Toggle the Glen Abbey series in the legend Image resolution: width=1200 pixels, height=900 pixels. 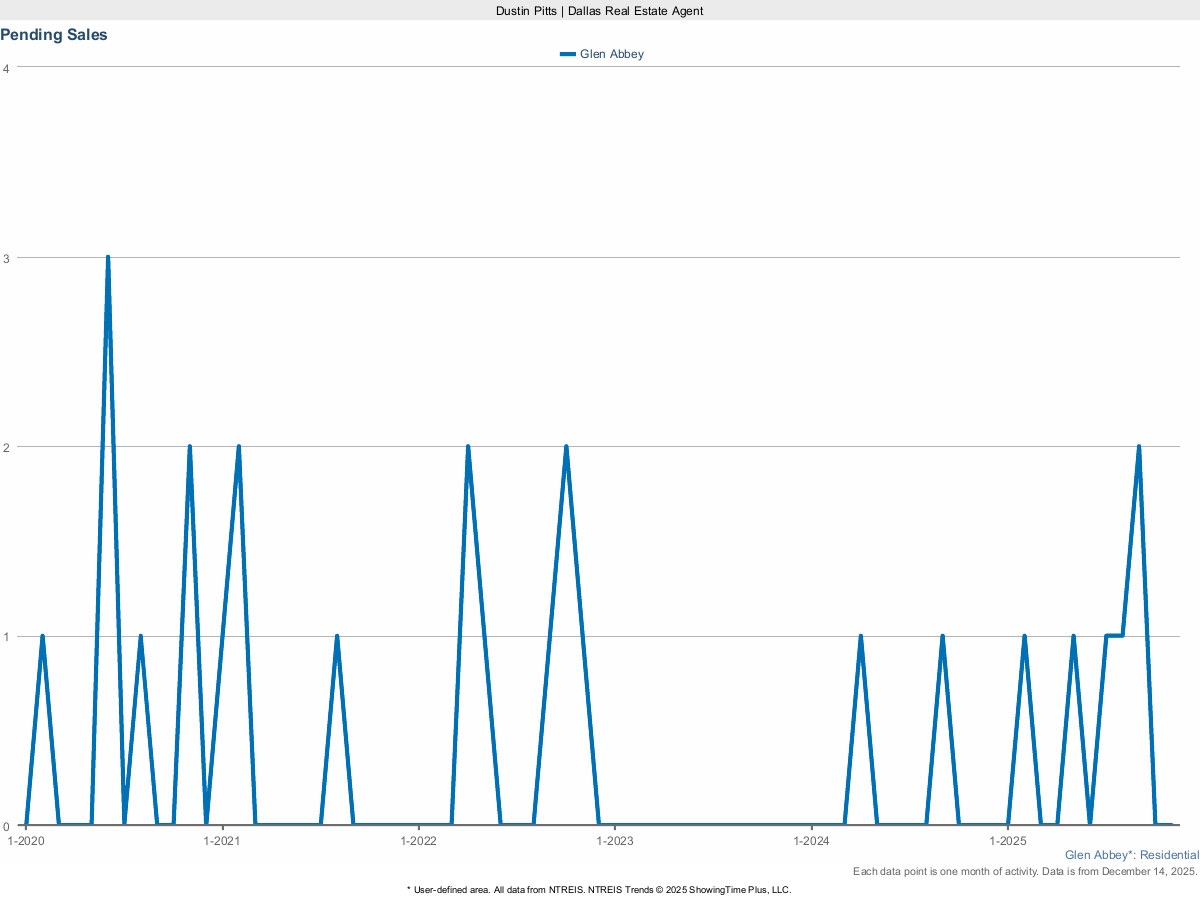pyautogui.click(x=612, y=54)
